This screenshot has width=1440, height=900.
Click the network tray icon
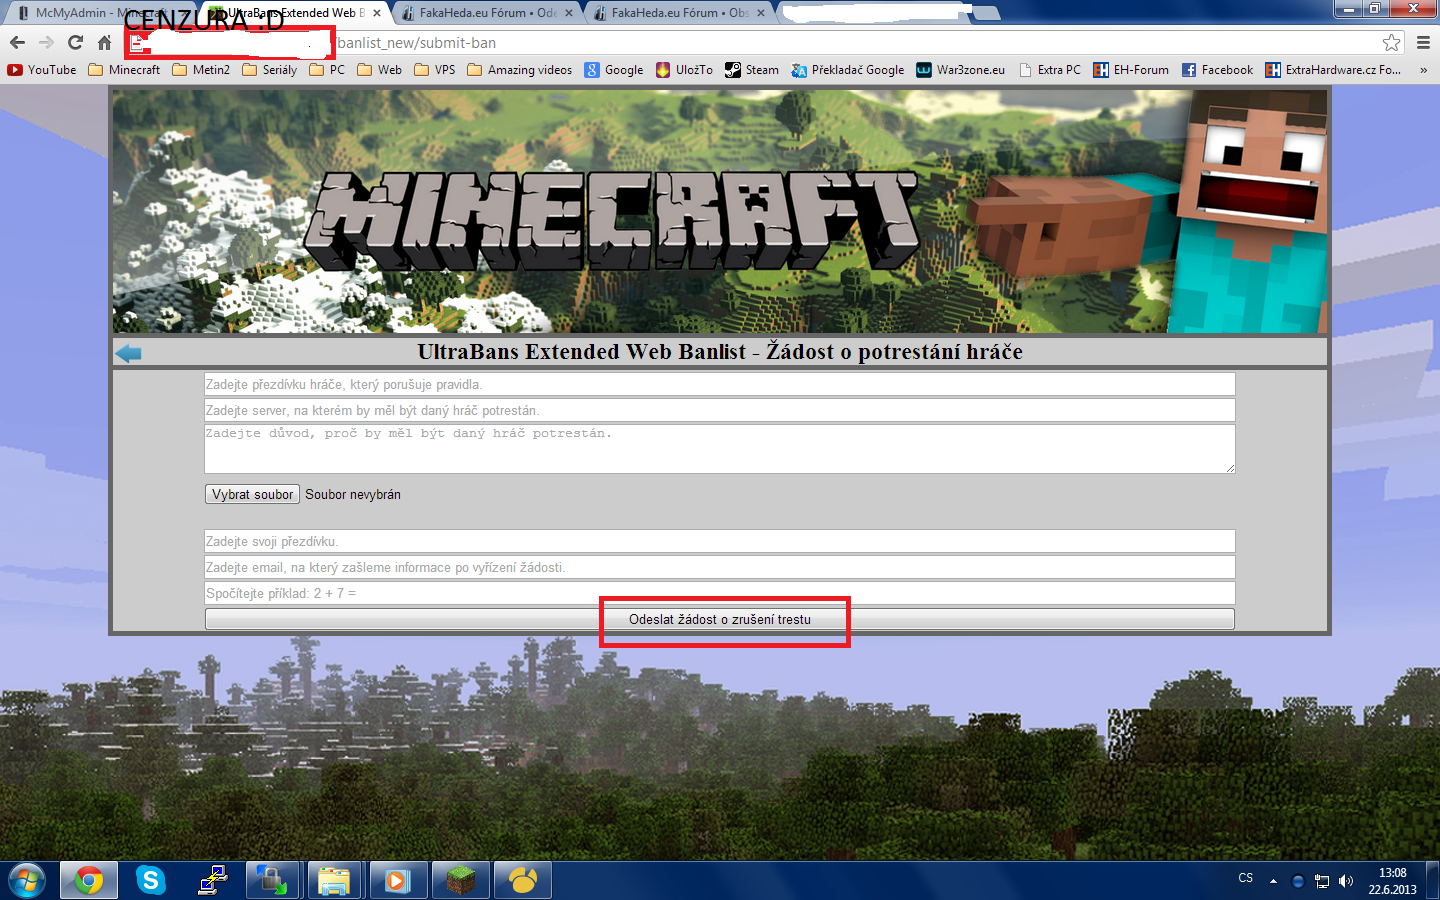point(1322,881)
